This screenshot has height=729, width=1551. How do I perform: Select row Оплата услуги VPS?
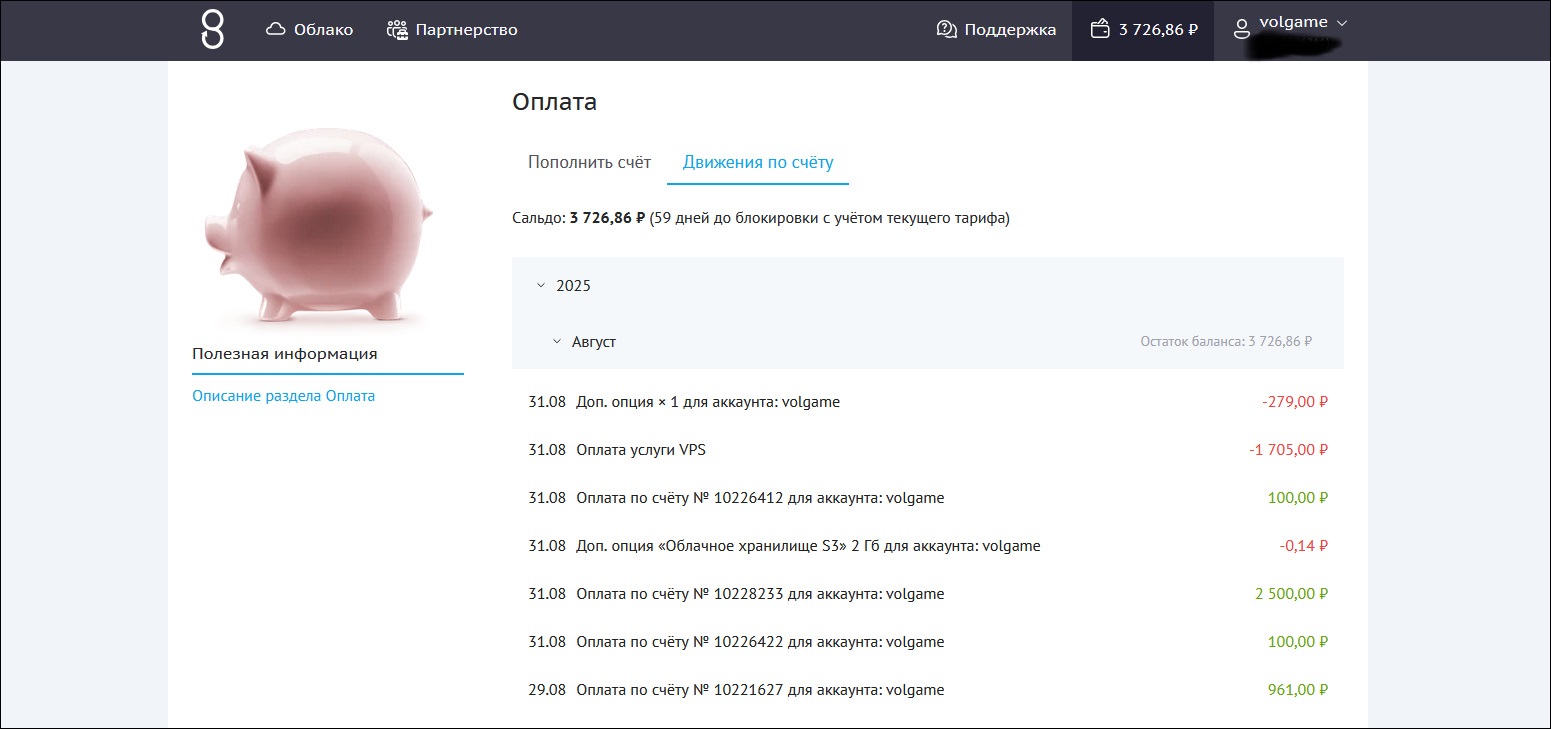pos(928,450)
